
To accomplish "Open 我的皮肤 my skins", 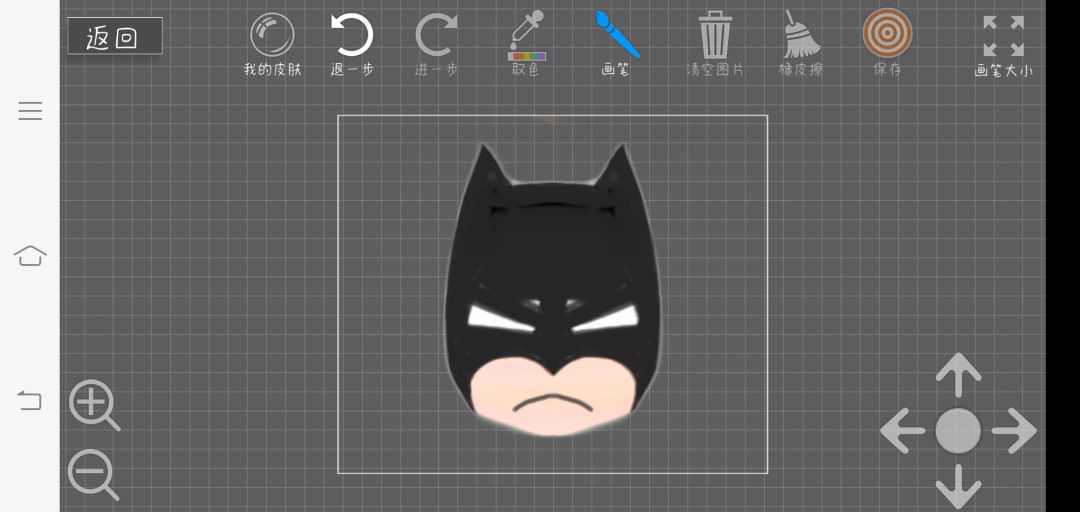I will pos(272,44).
